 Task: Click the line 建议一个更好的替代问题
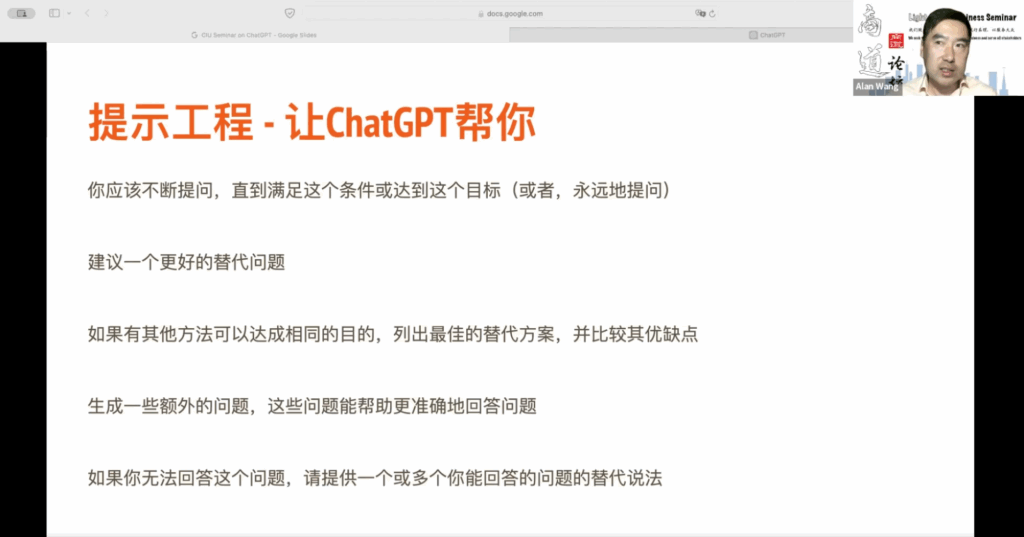pyautogui.click(x=187, y=263)
